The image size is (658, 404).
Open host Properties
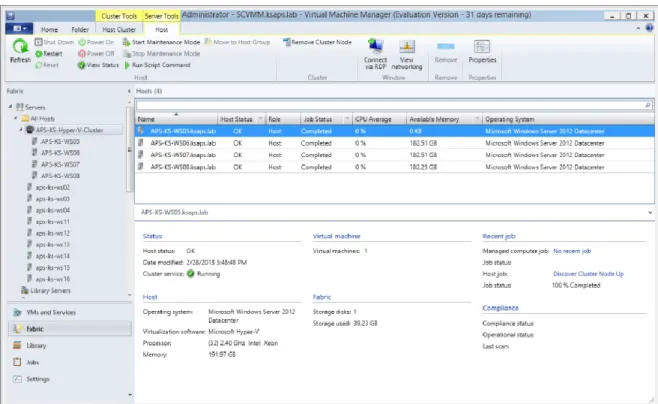pyautogui.click(x=482, y=52)
